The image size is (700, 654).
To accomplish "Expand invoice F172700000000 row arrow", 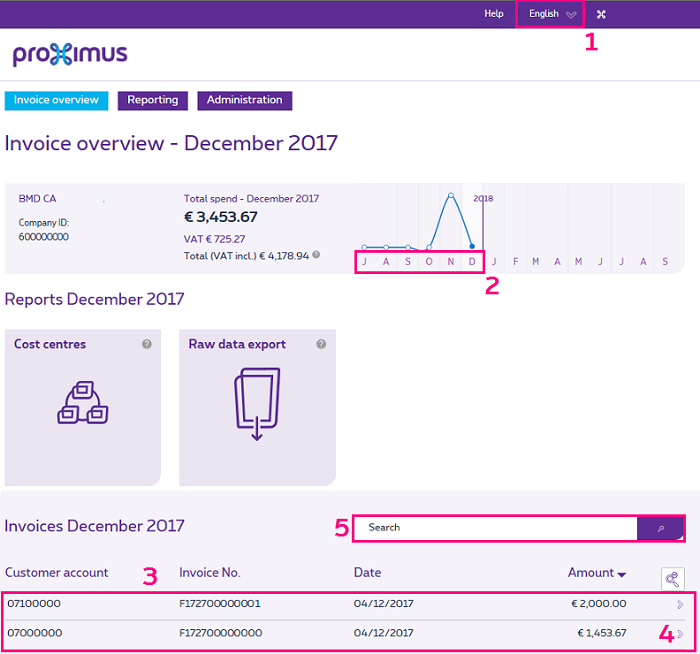I will coord(680,633).
